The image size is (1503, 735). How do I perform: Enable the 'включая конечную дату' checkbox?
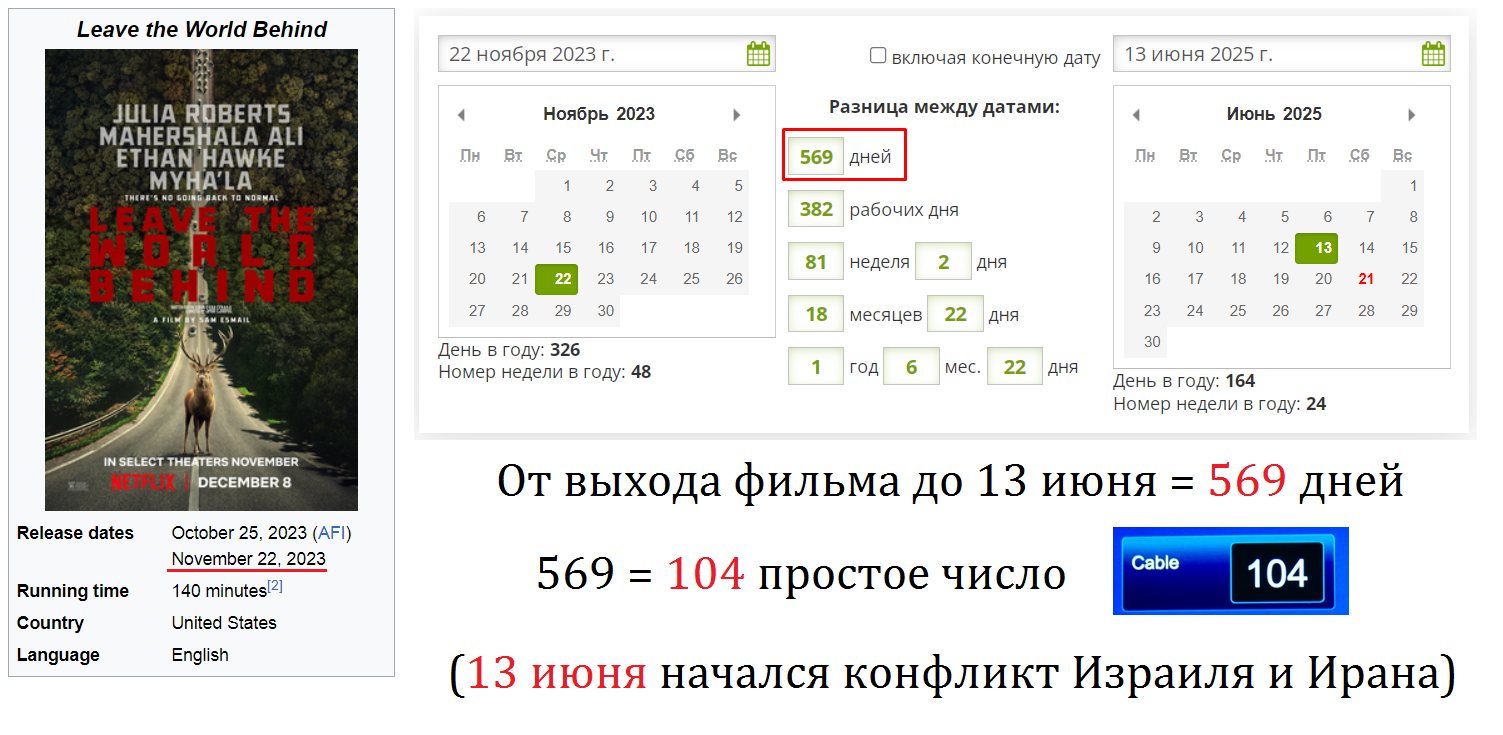click(878, 56)
